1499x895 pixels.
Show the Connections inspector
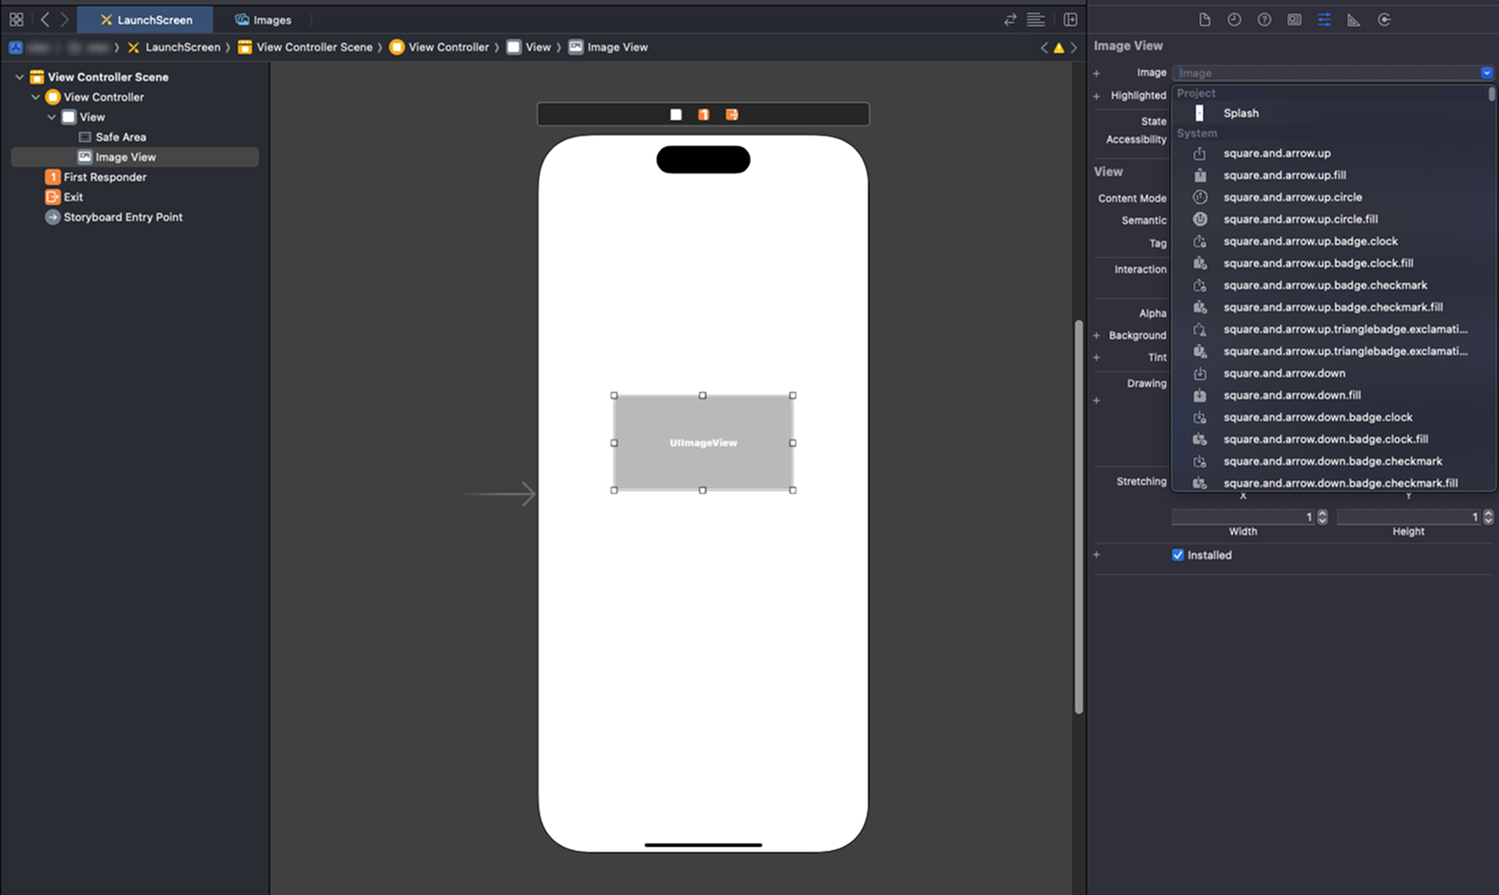click(1384, 20)
